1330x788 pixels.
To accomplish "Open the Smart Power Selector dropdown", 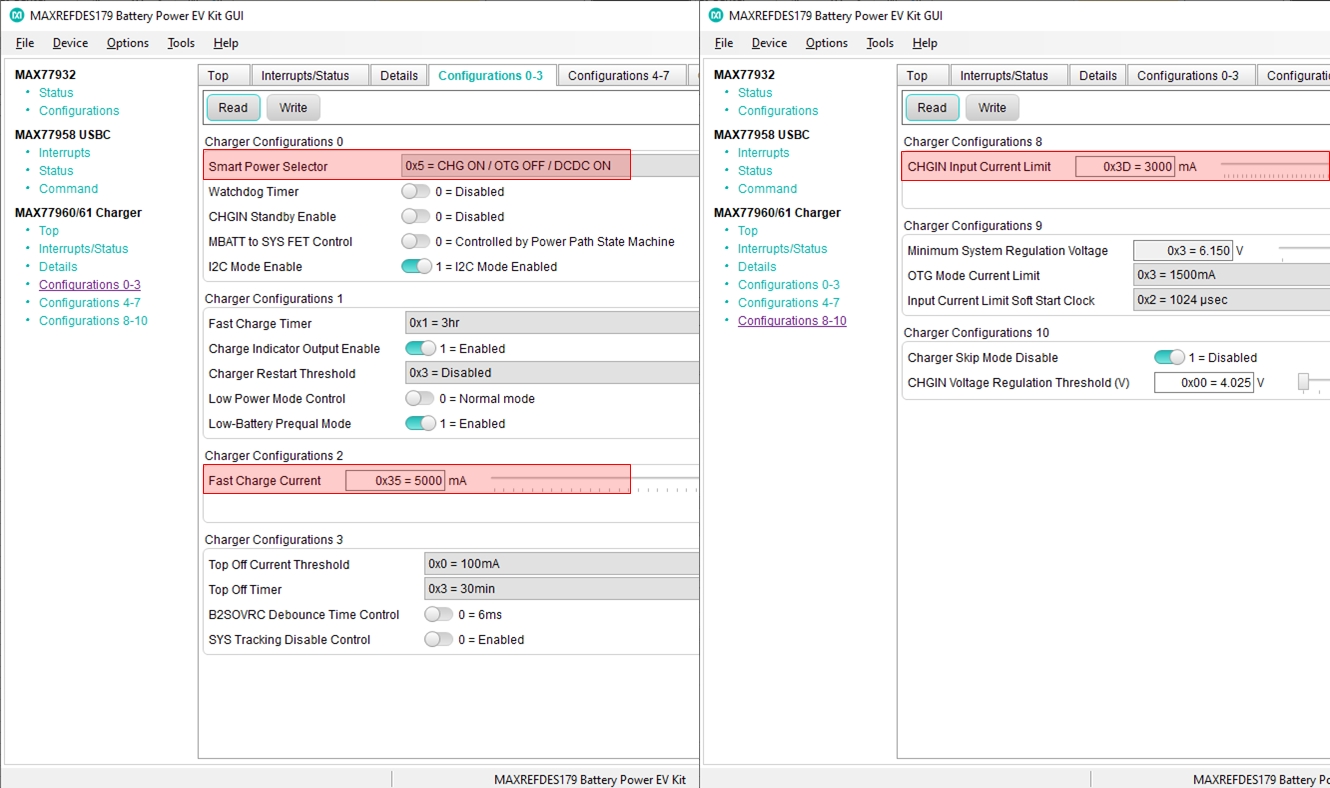I will tap(549, 166).
